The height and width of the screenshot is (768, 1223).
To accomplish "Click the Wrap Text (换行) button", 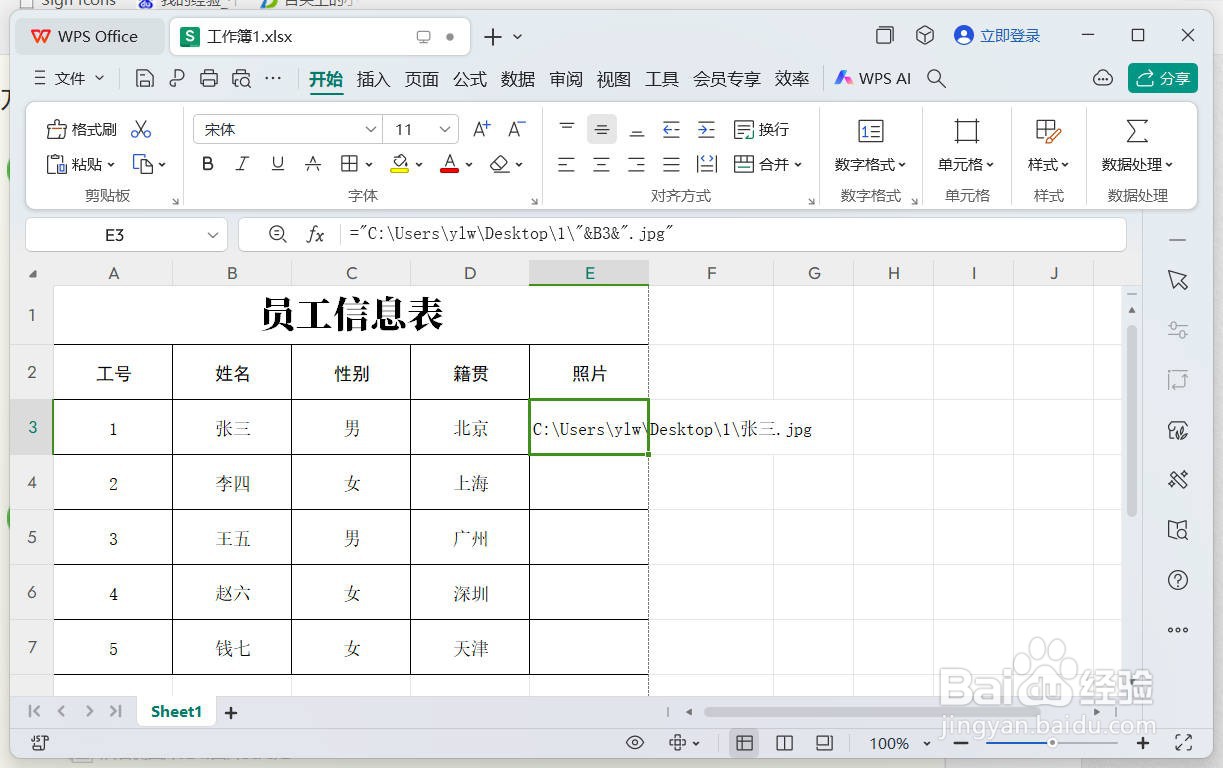I will (761, 129).
